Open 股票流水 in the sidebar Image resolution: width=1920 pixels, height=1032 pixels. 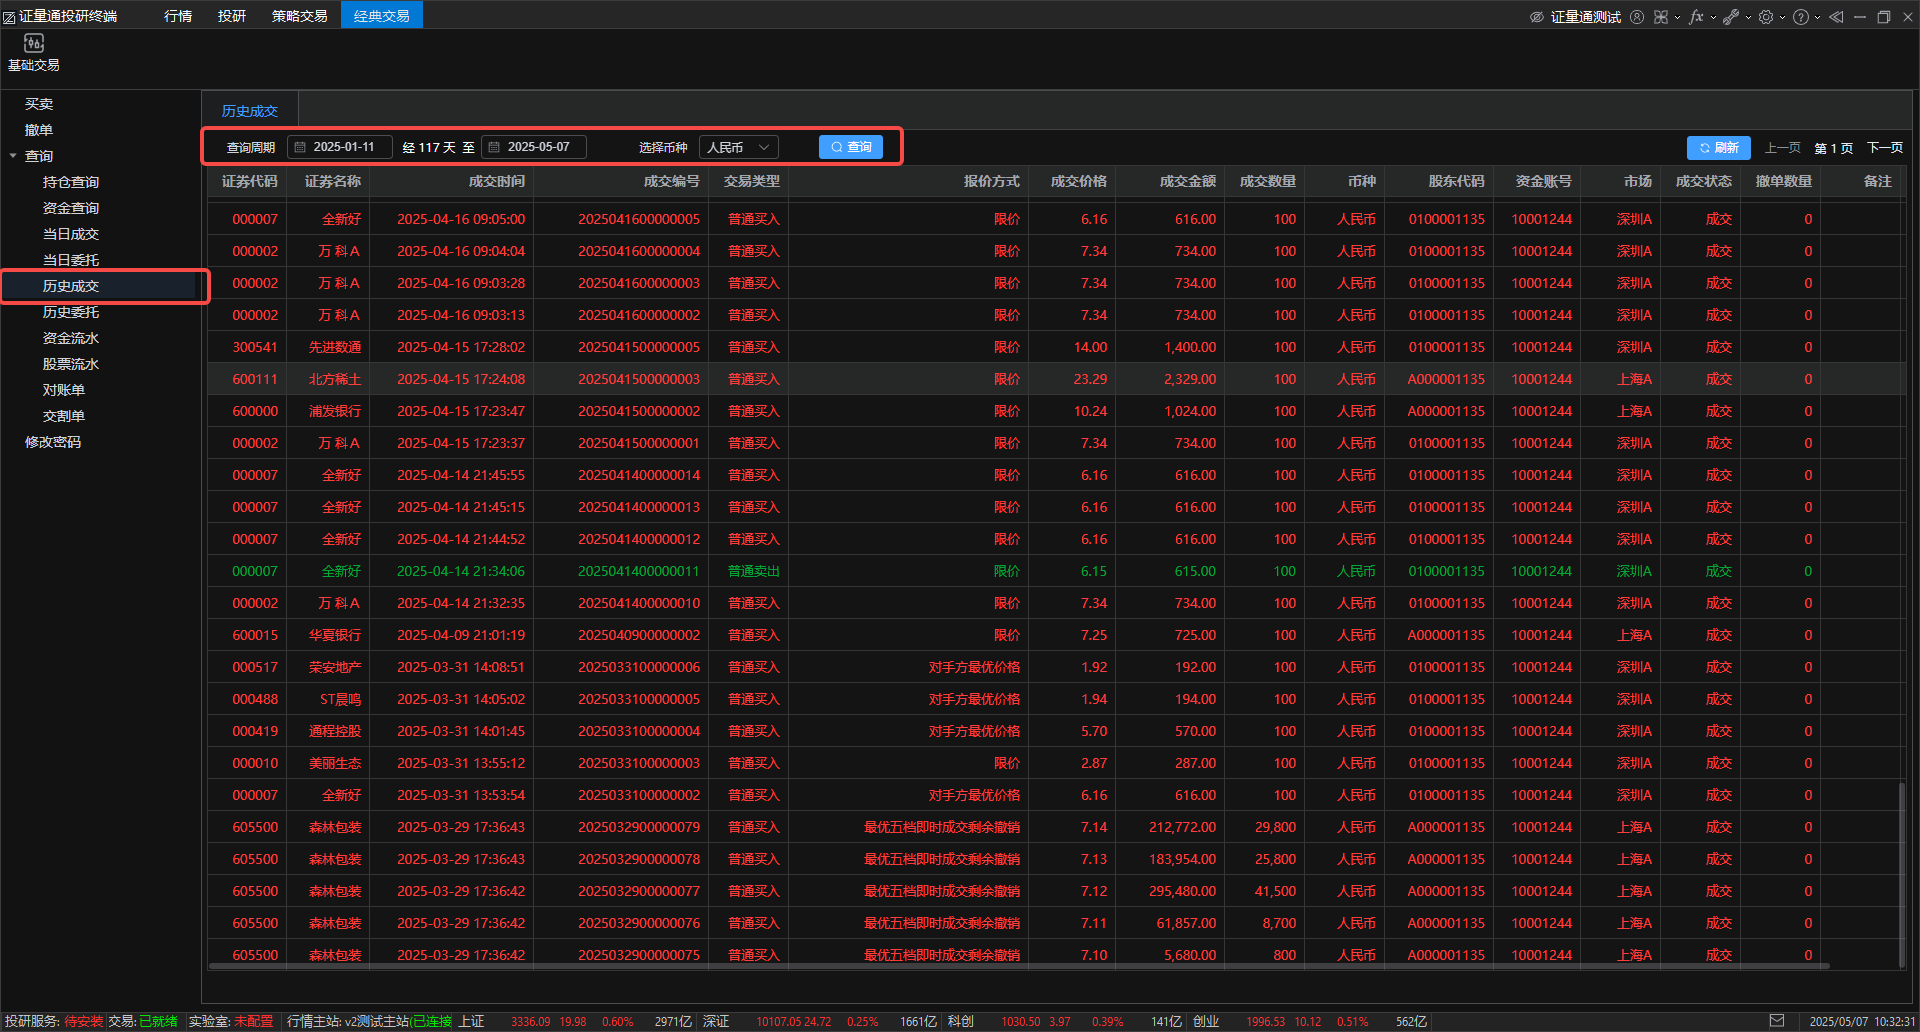click(x=71, y=364)
